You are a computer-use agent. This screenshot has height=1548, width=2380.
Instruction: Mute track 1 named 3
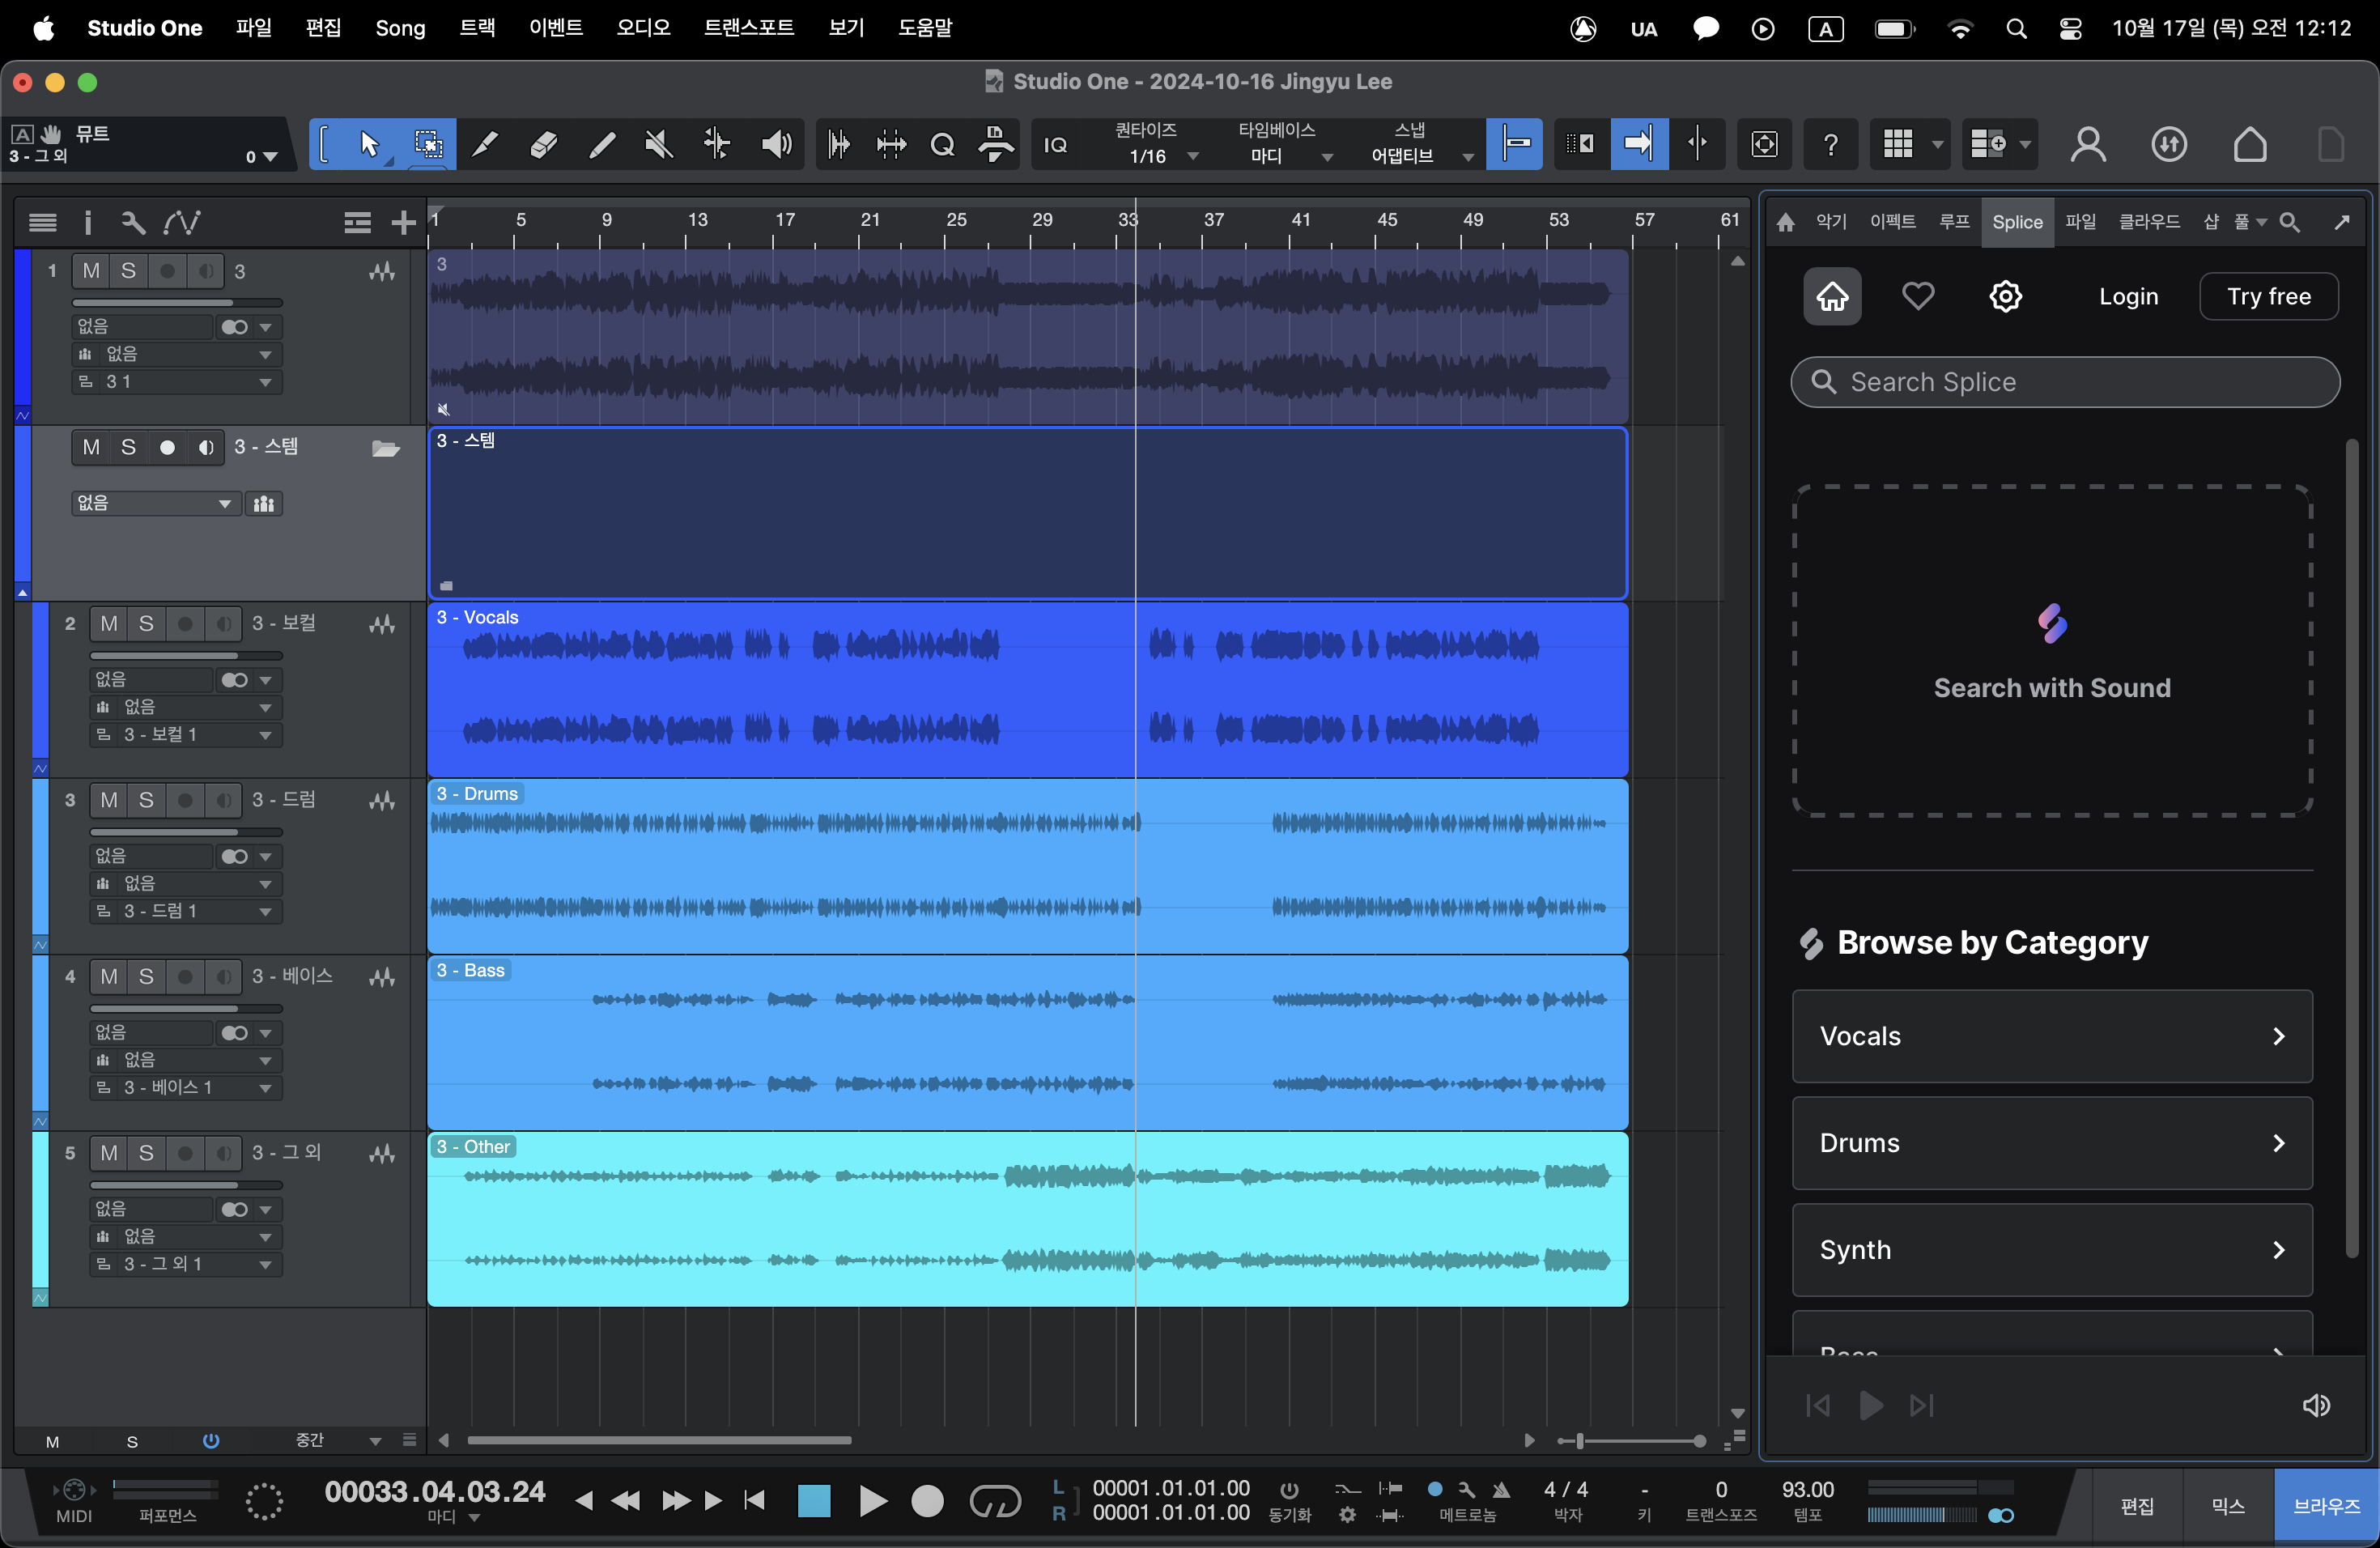pos(91,270)
